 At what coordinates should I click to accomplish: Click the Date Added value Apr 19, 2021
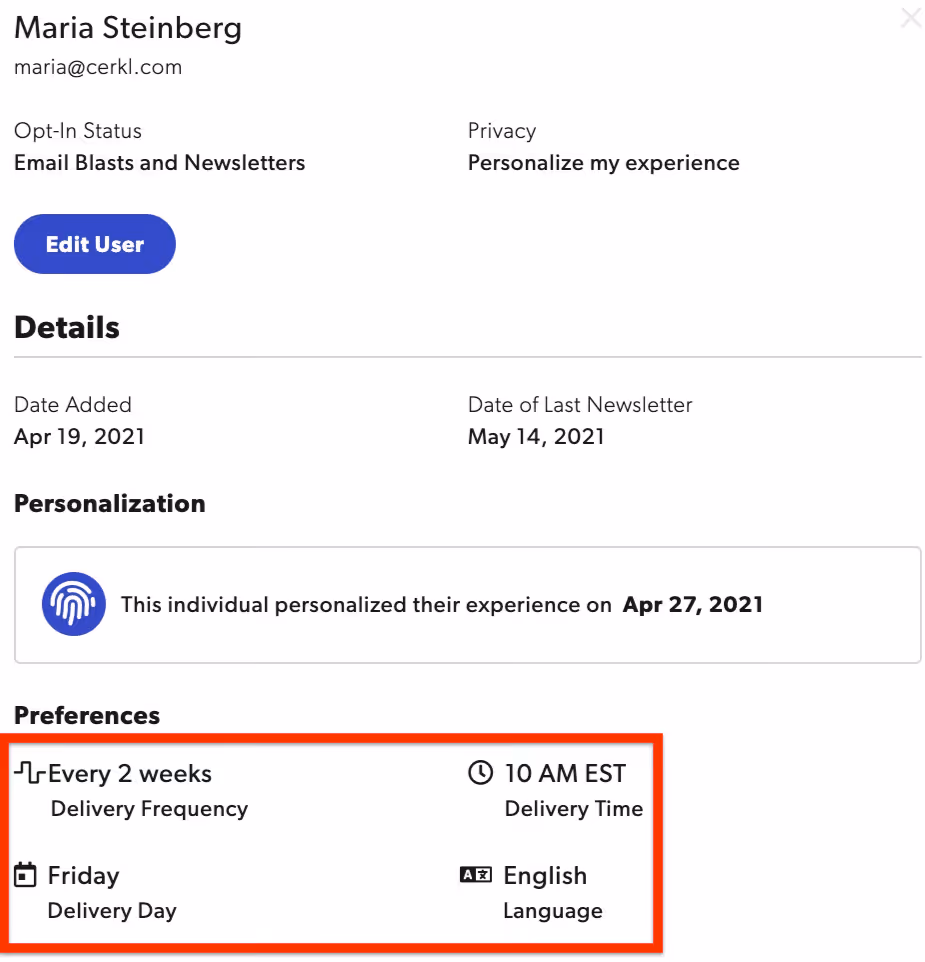79,437
